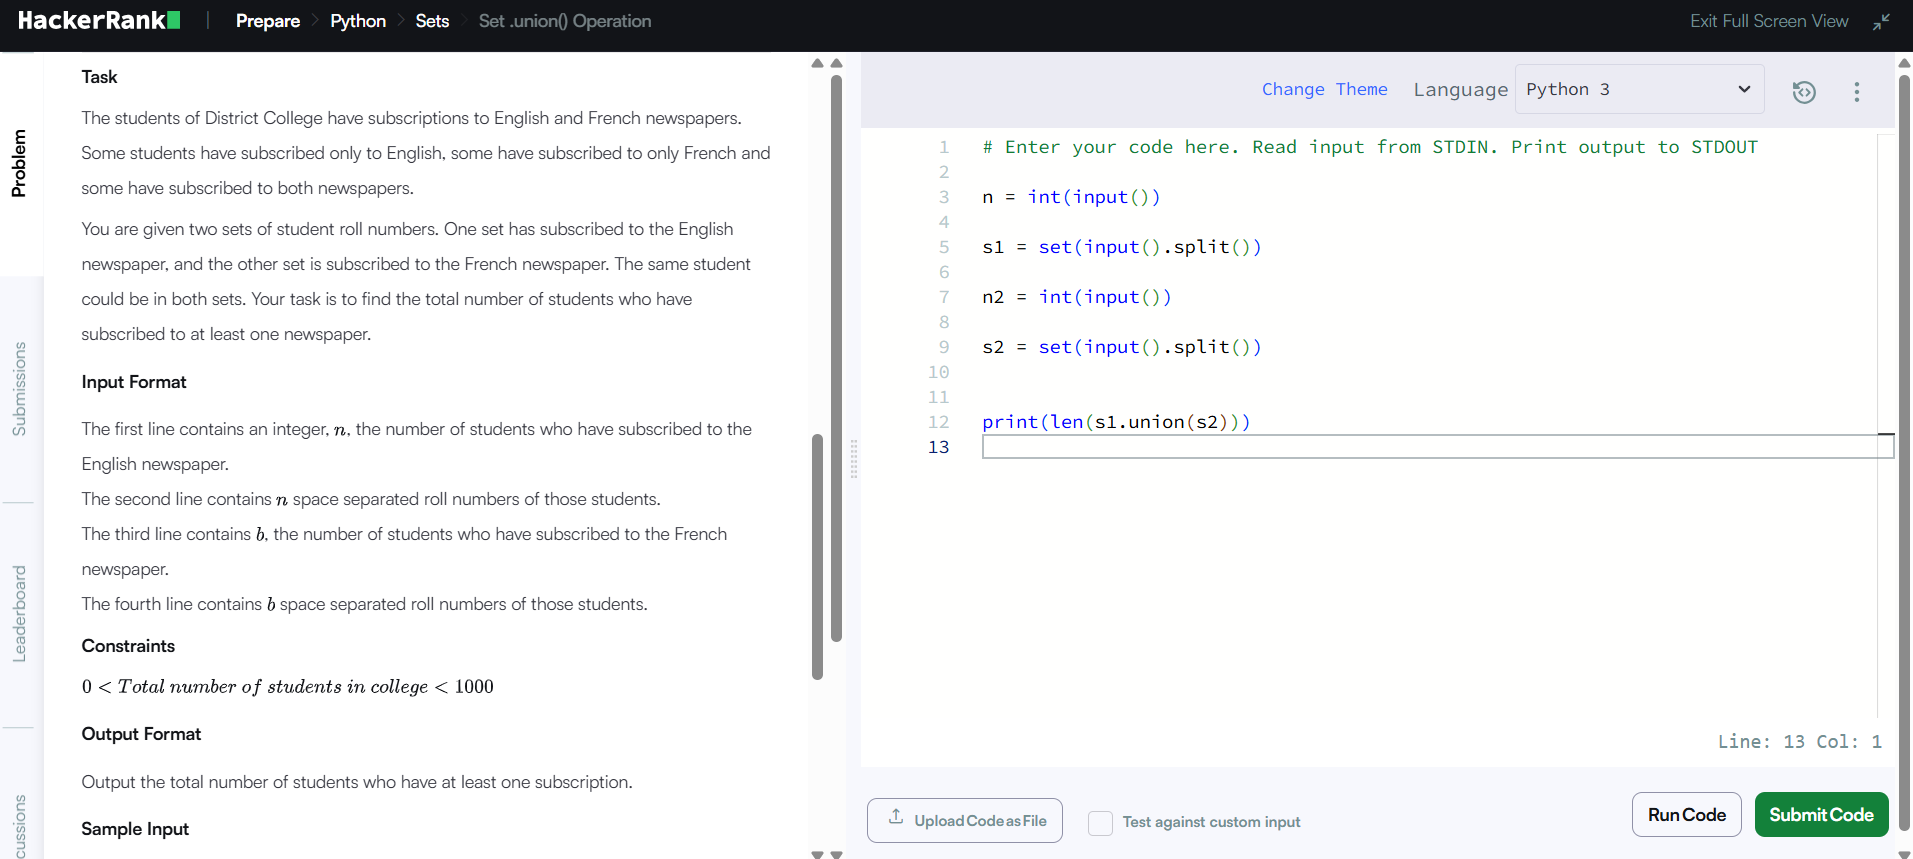Screen dimensions: 1913x859
Task: Go to Sets in breadcrumb
Action: click(x=432, y=21)
